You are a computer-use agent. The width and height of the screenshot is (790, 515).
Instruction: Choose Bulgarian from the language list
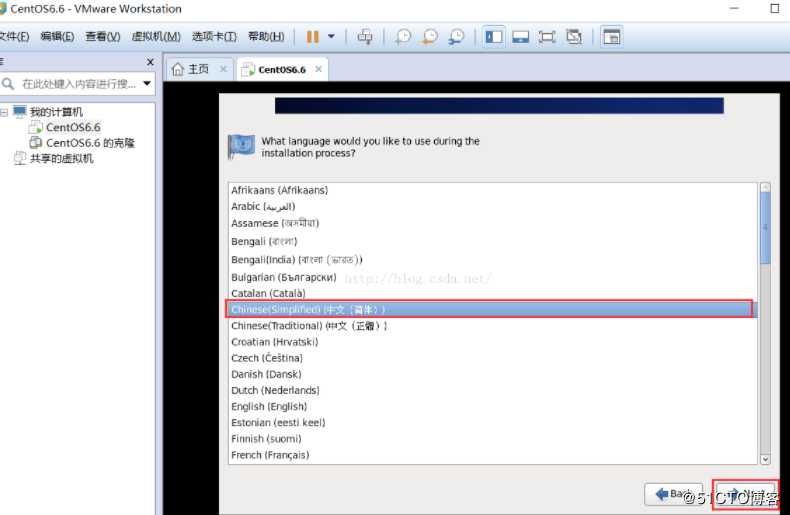point(492,277)
